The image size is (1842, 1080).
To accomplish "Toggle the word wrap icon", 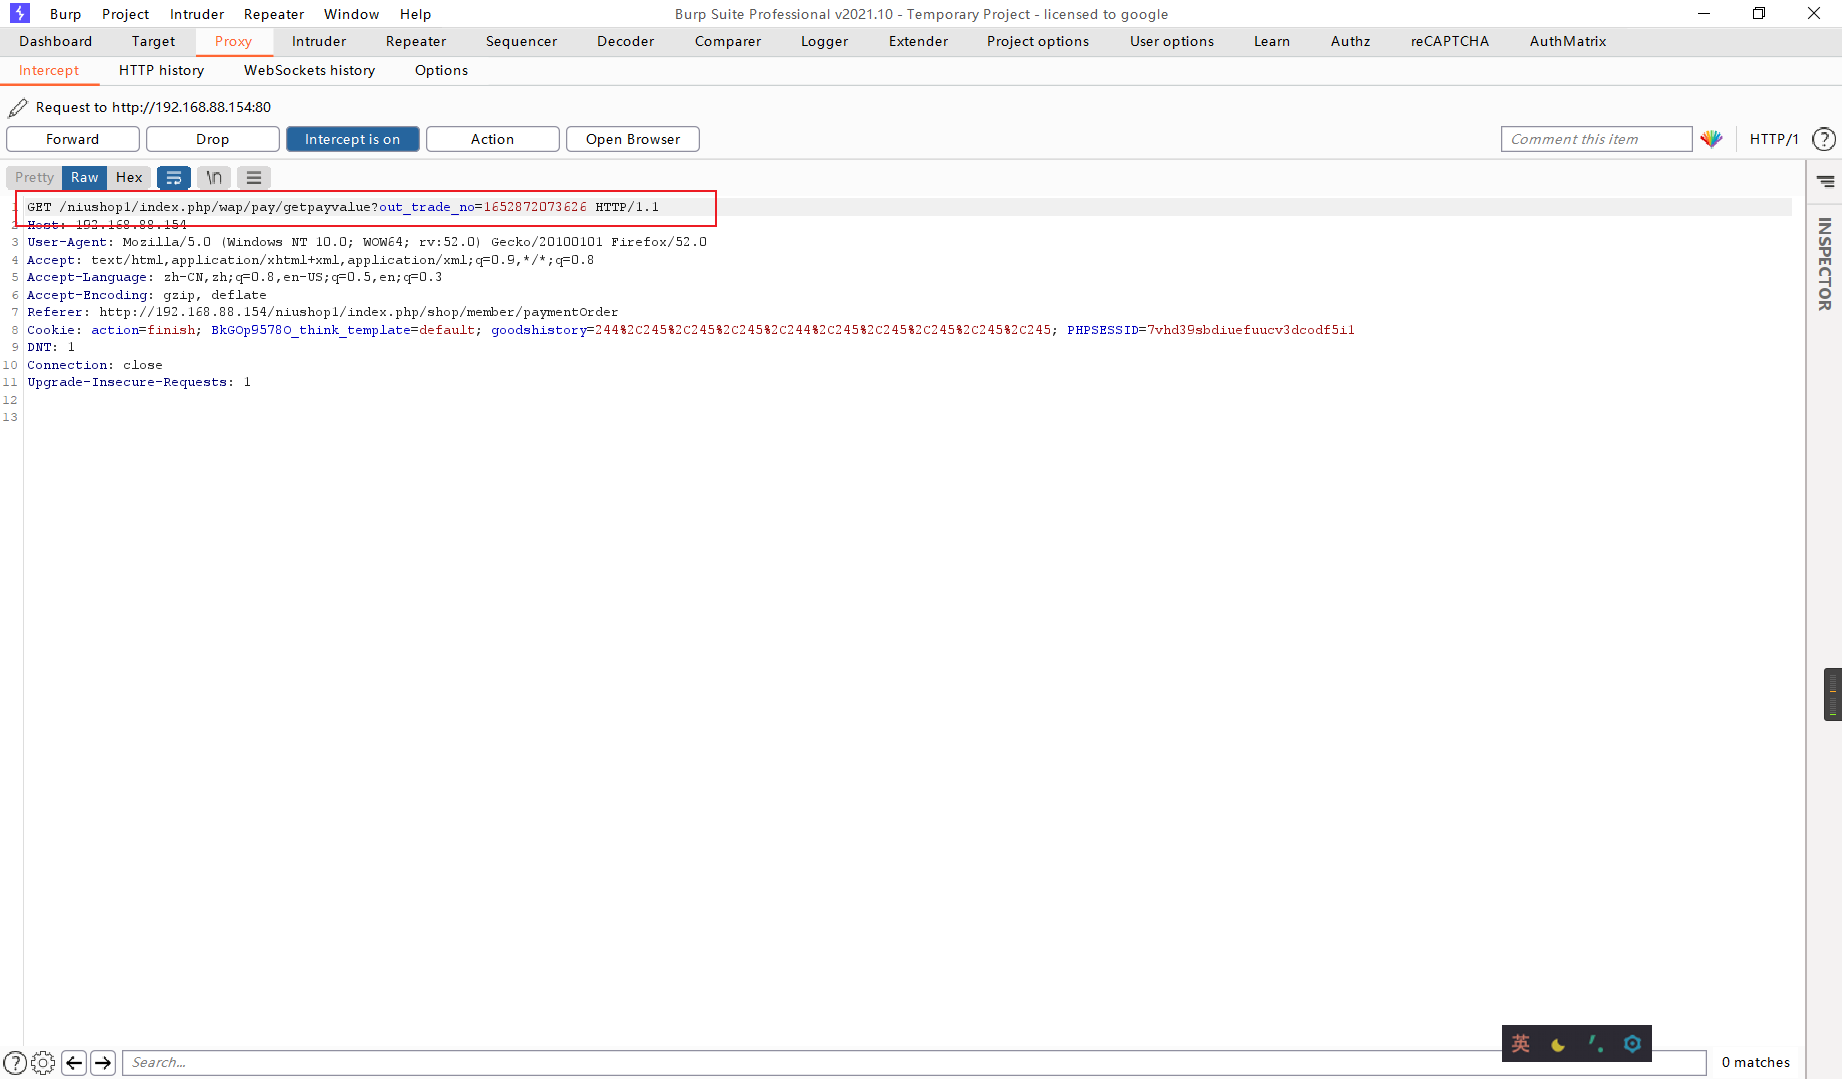I will click(x=174, y=178).
